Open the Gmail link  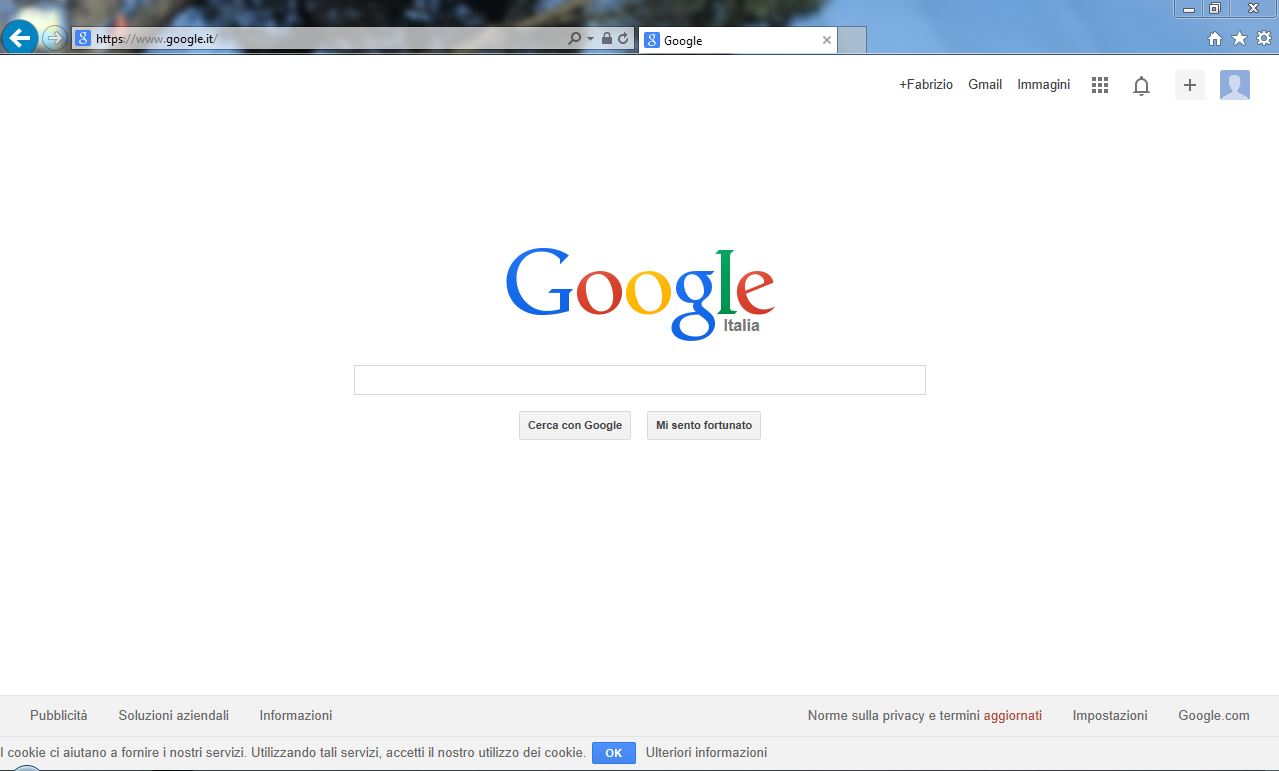[x=985, y=85]
